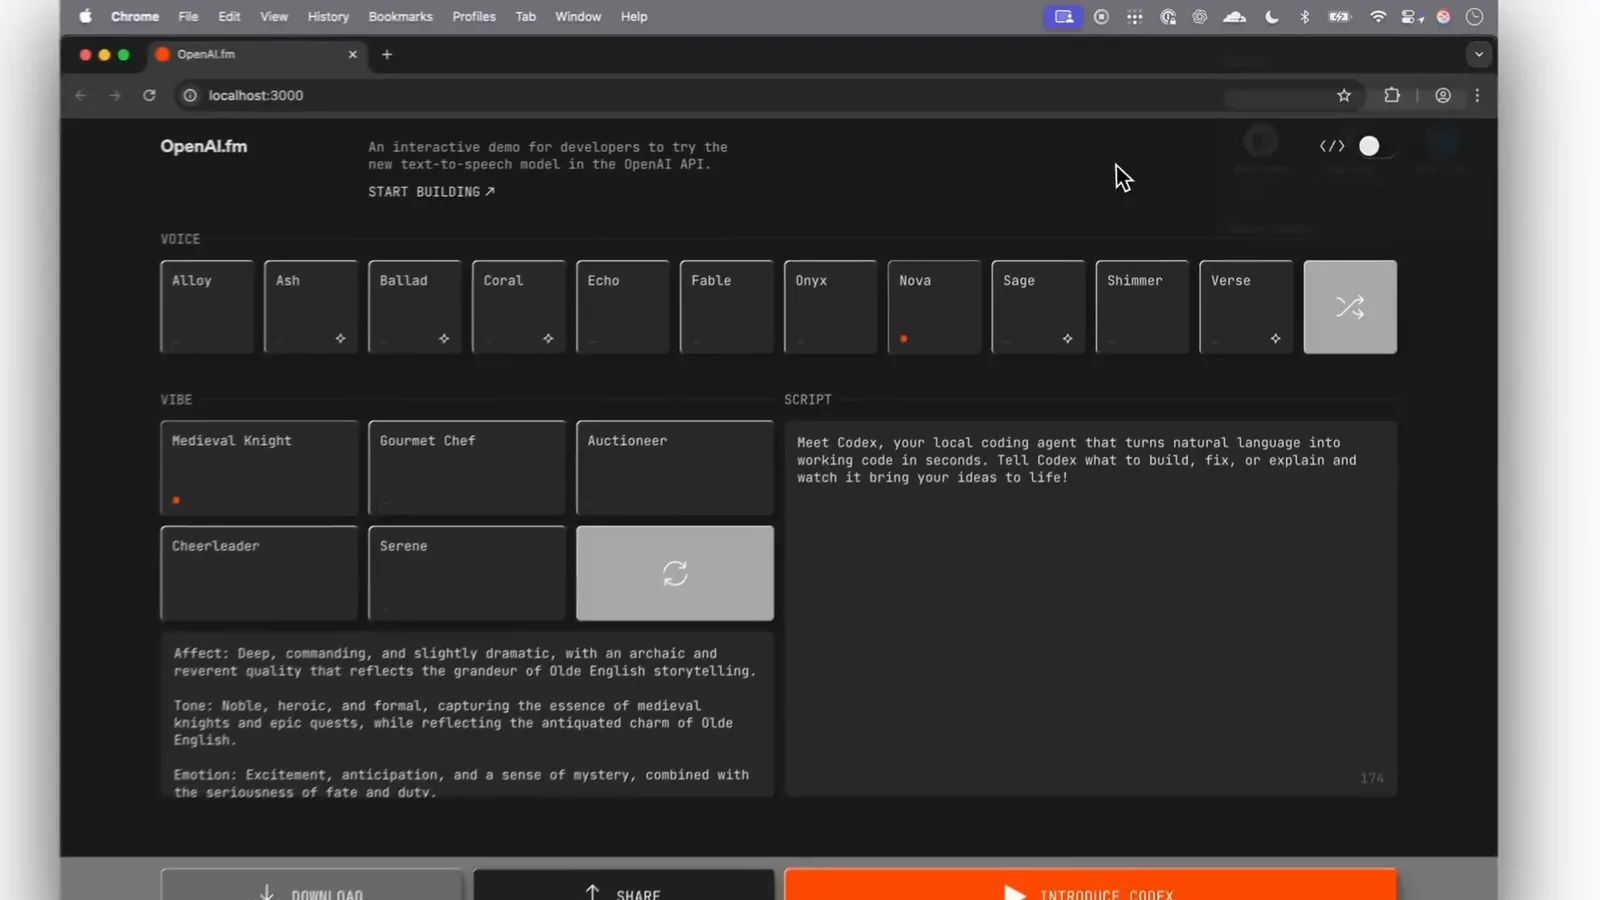This screenshot has height=900, width=1600.
Task: Open the START BUILDING link
Action: (x=431, y=191)
